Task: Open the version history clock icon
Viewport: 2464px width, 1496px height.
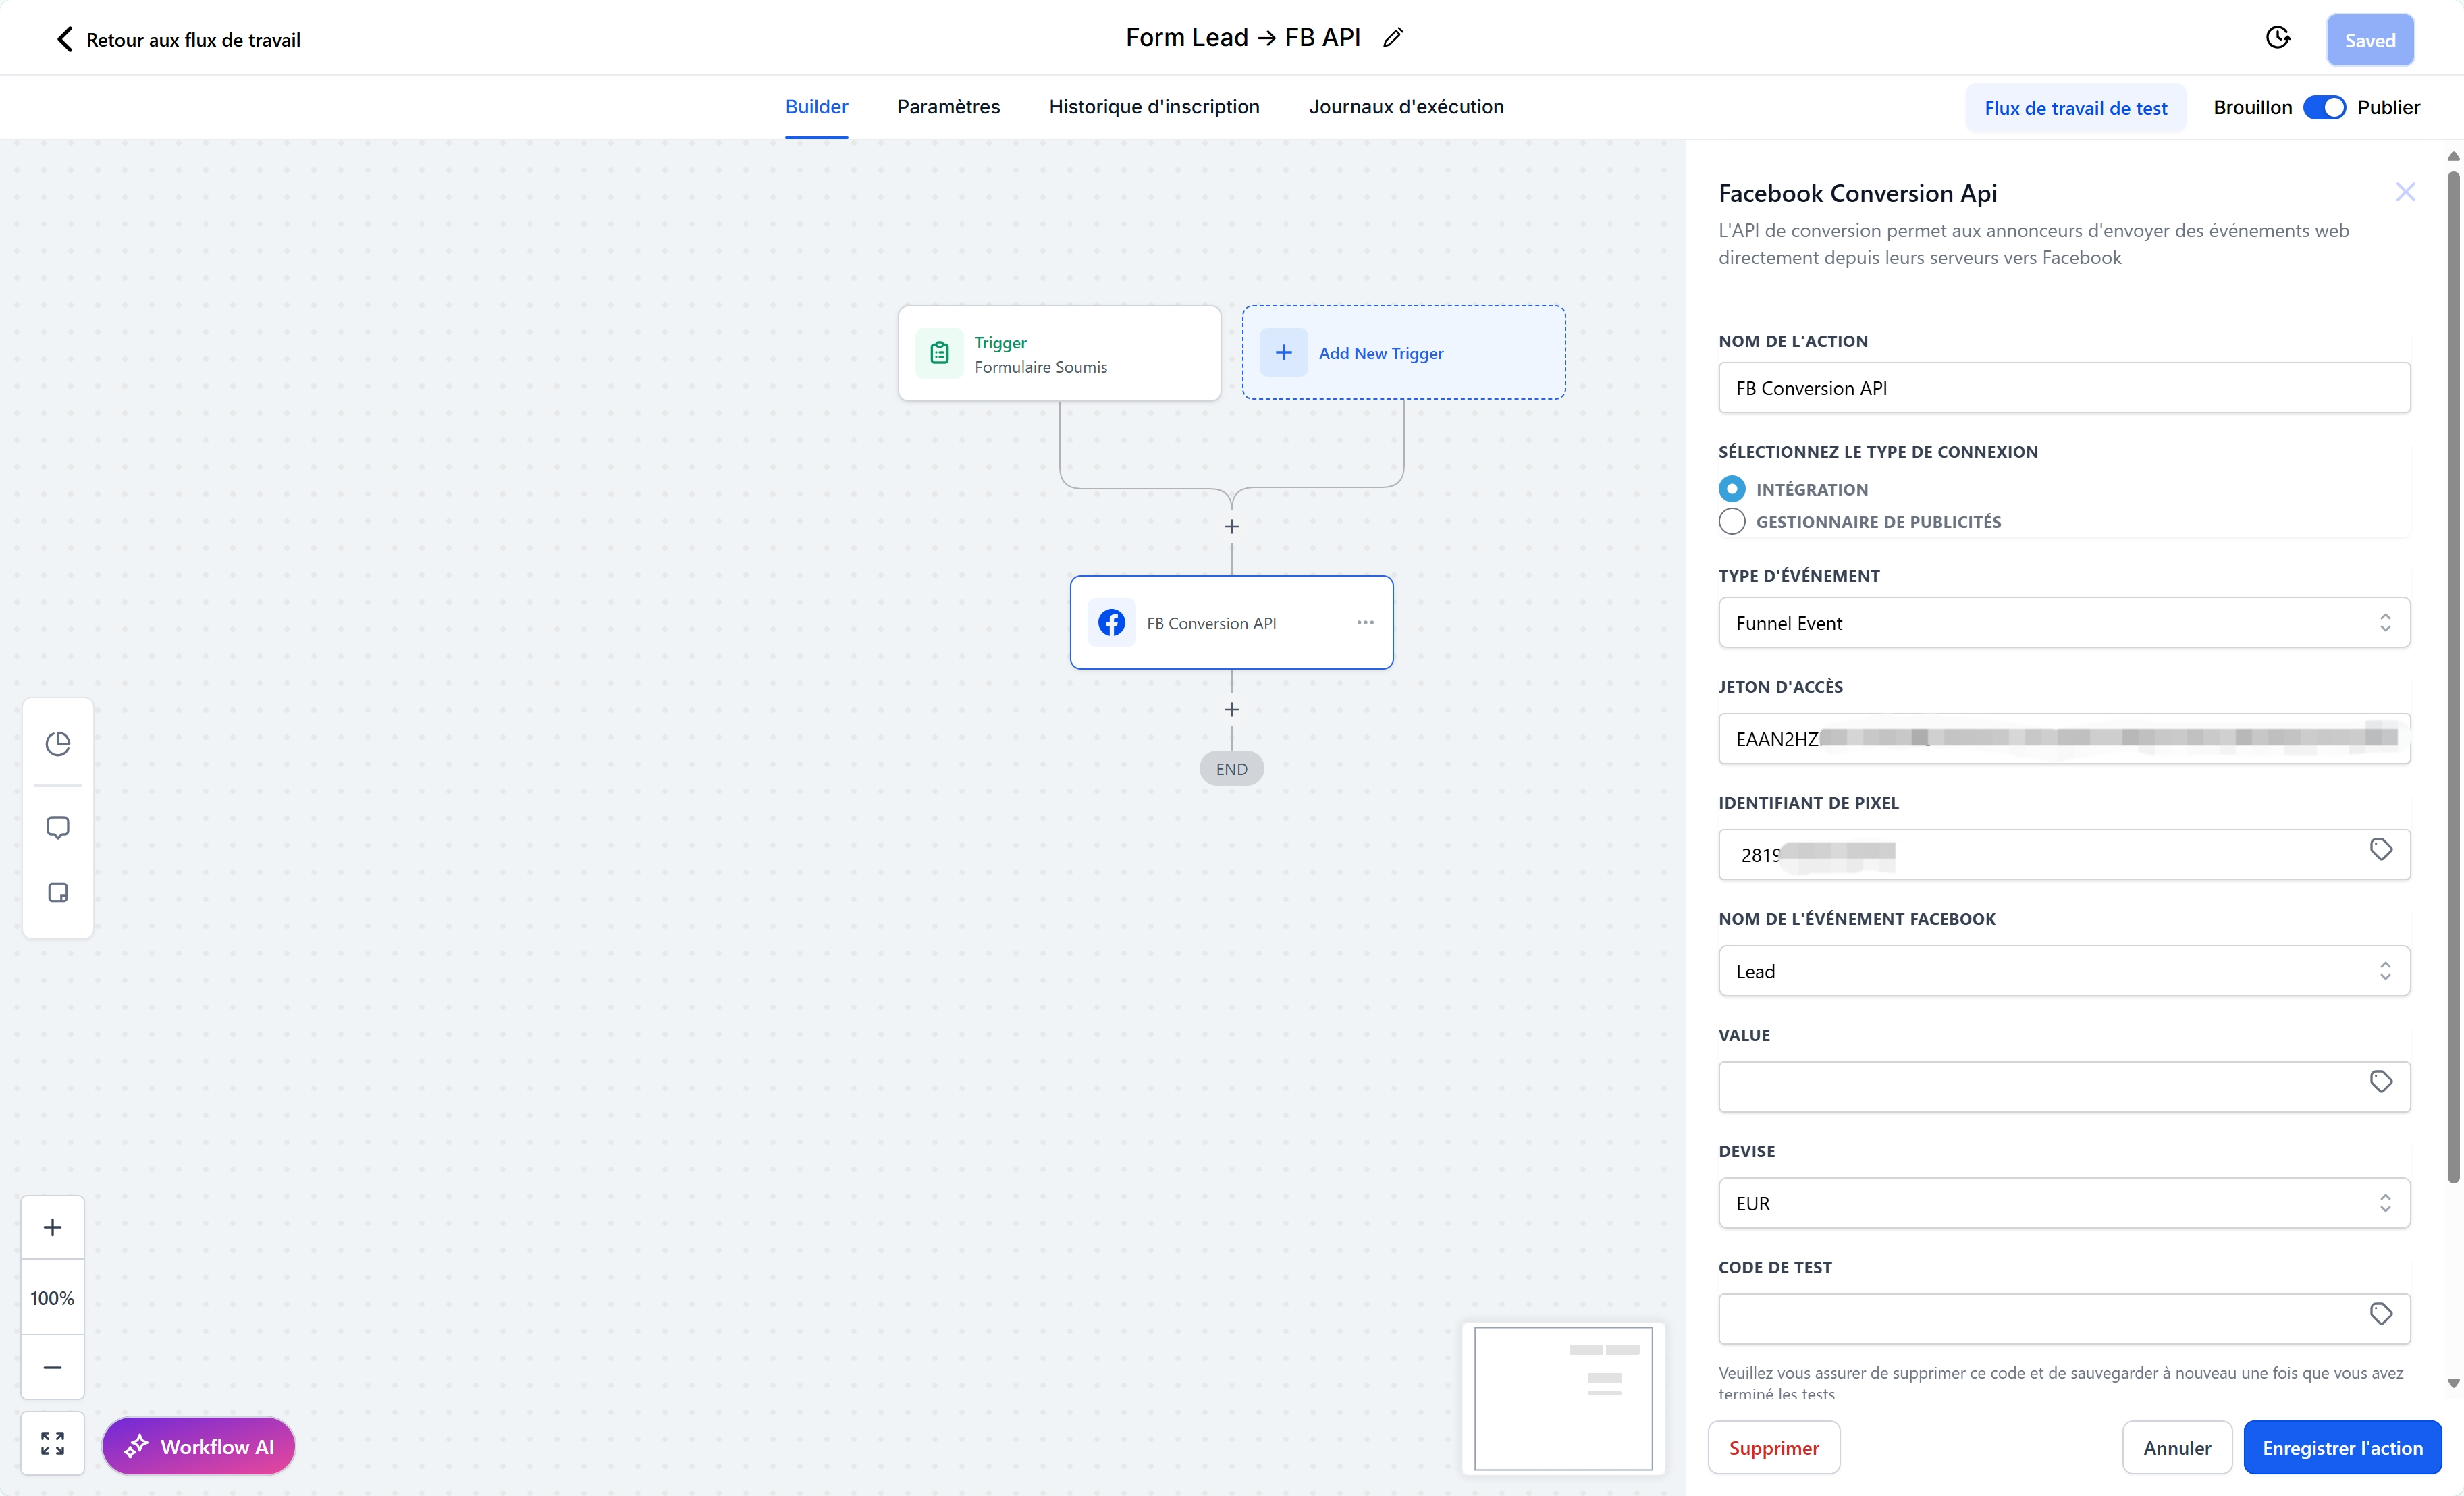Action: [2277, 38]
